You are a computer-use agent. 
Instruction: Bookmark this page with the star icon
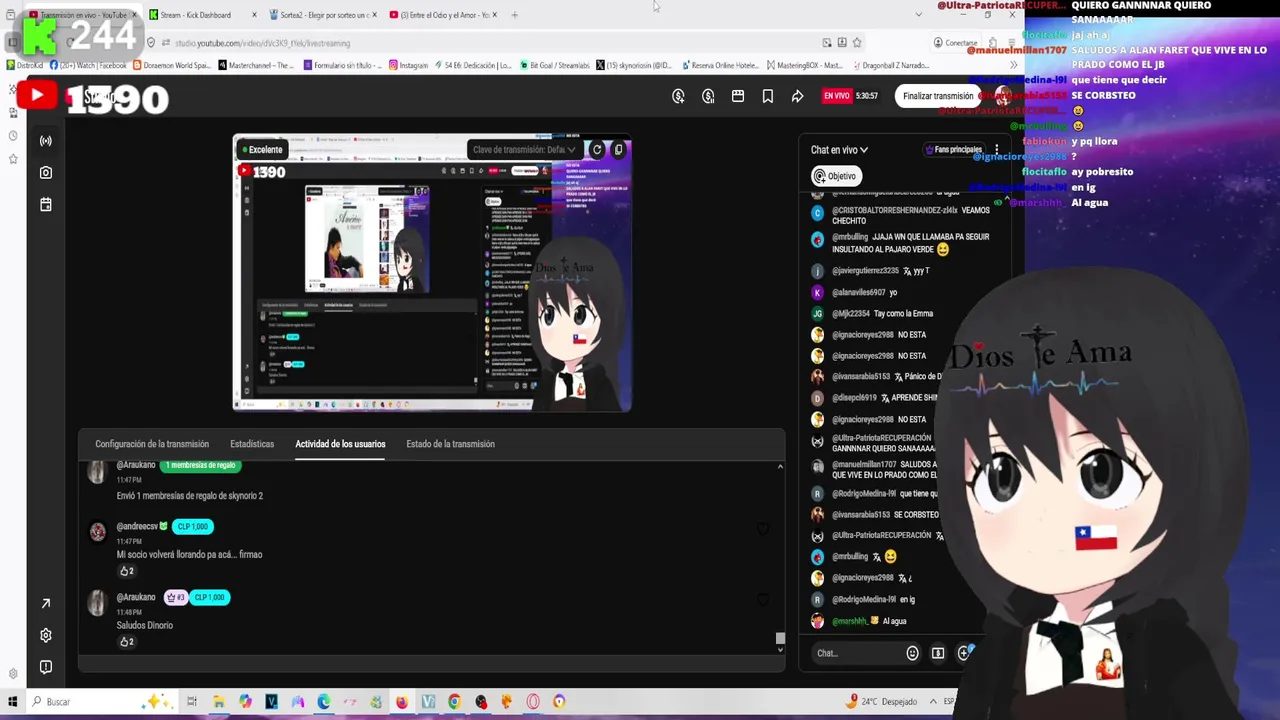(x=857, y=43)
